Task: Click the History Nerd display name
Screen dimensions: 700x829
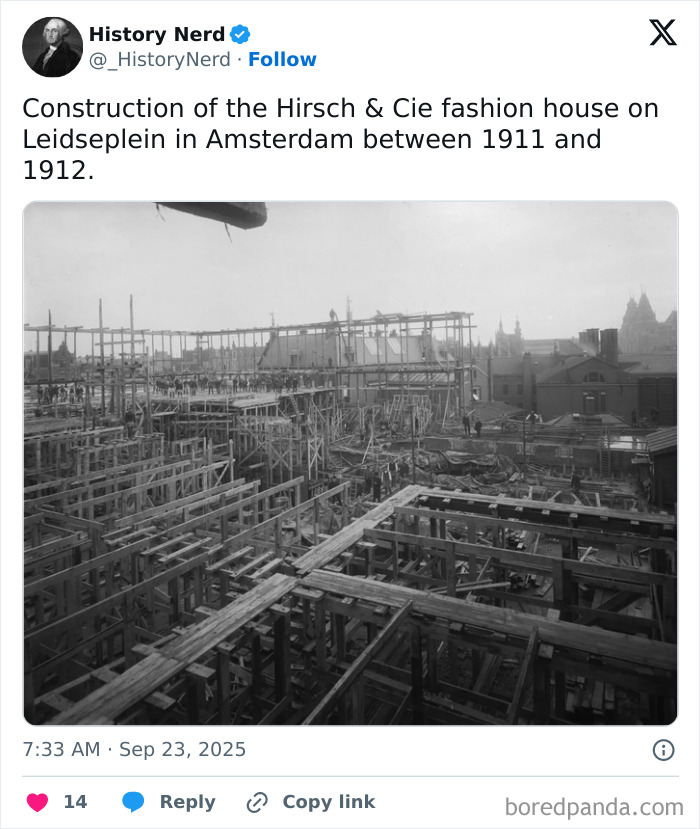Action: point(160,34)
